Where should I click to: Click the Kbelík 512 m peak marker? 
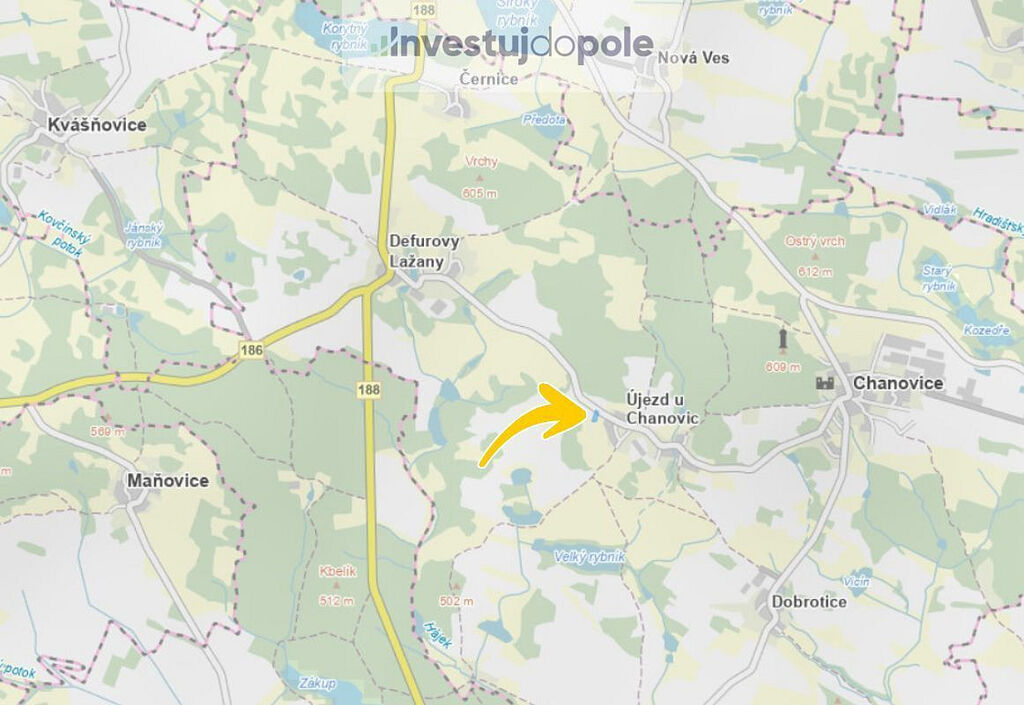(x=338, y=586)
